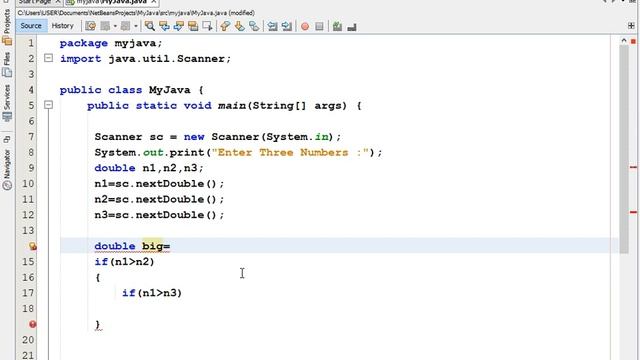Close the Start Page tab
Image resolution: width=640 pixels, height=360 pixels.
tap(58, 2)
